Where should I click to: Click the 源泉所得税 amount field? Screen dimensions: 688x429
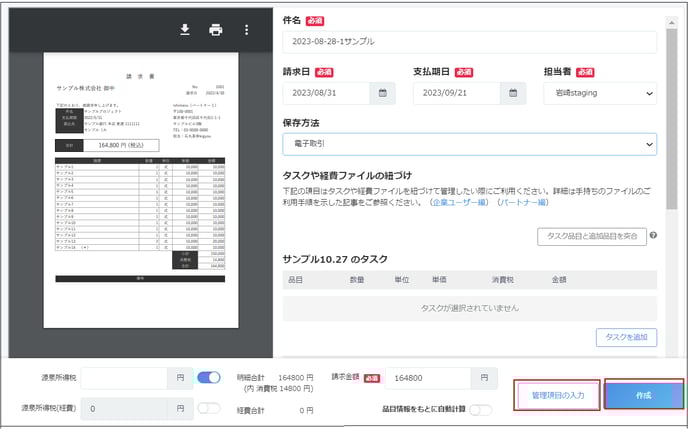(x=124, y=378)
